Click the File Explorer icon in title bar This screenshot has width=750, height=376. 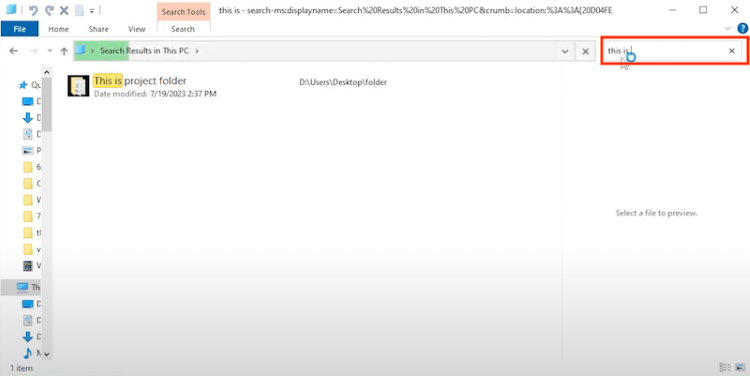(11, 10)
